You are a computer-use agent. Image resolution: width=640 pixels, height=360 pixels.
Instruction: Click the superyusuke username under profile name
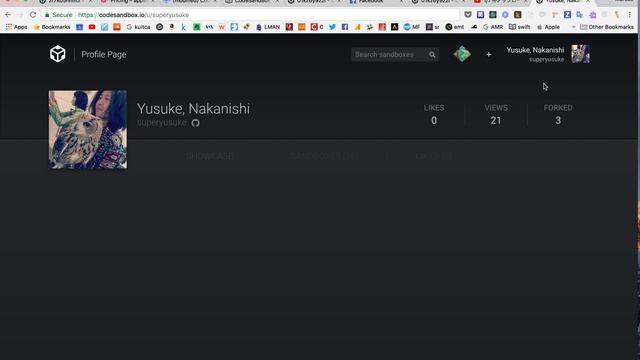[x=162, y=122]
